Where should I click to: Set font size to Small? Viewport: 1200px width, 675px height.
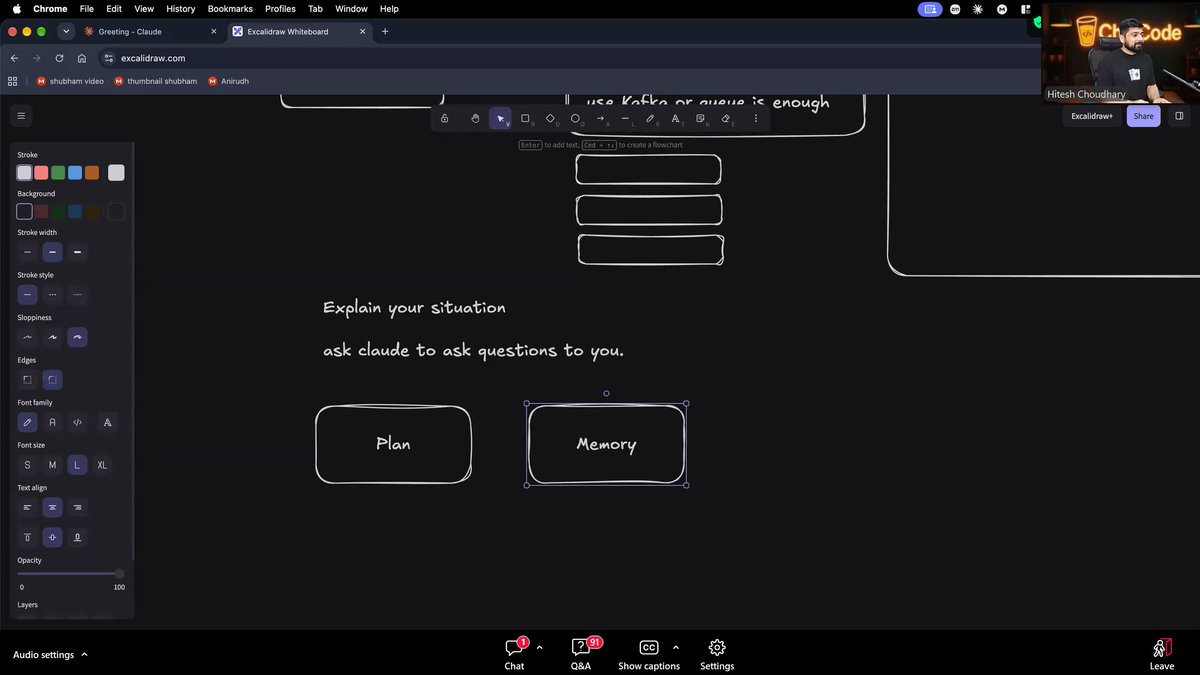[27, 465]
